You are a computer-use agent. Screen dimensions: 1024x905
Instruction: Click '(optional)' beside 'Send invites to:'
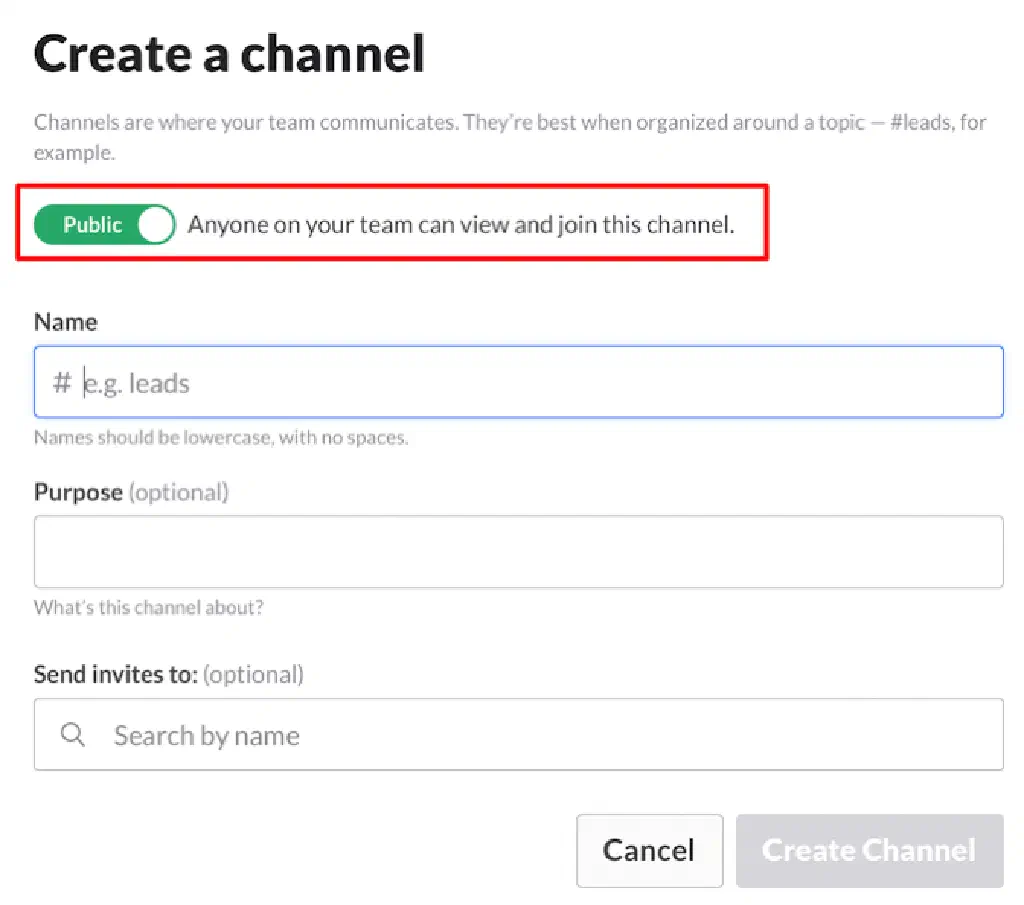(253, 674)
